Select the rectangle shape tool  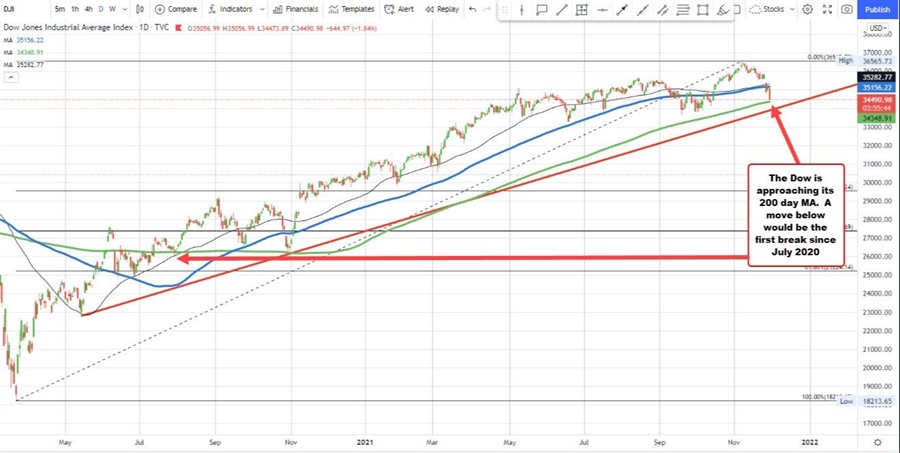point(703,10)
